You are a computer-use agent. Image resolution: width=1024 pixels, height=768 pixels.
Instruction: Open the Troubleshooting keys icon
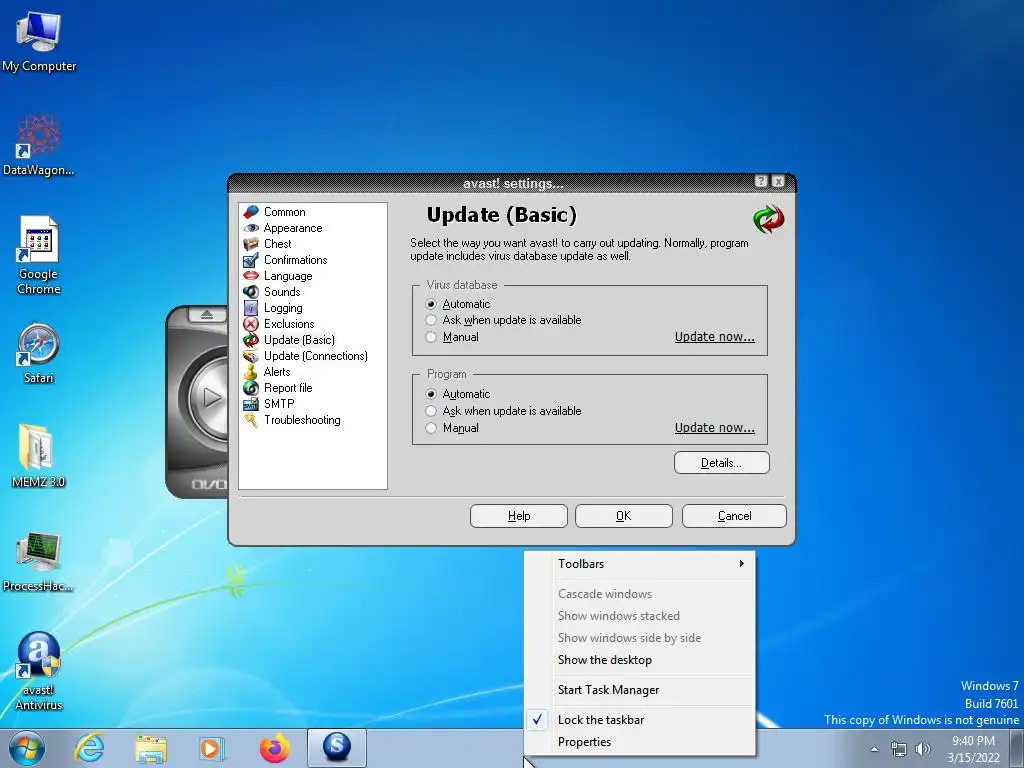pyautogui.click(x=251, y=420)
